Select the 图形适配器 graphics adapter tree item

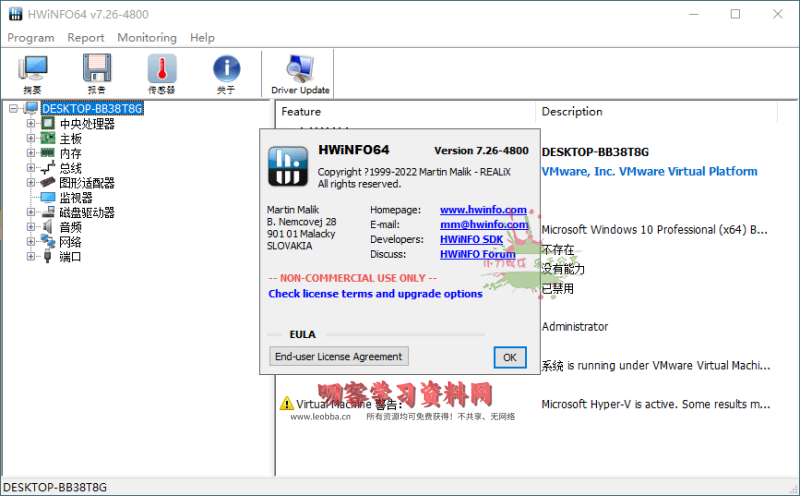[x=87, y=183]
